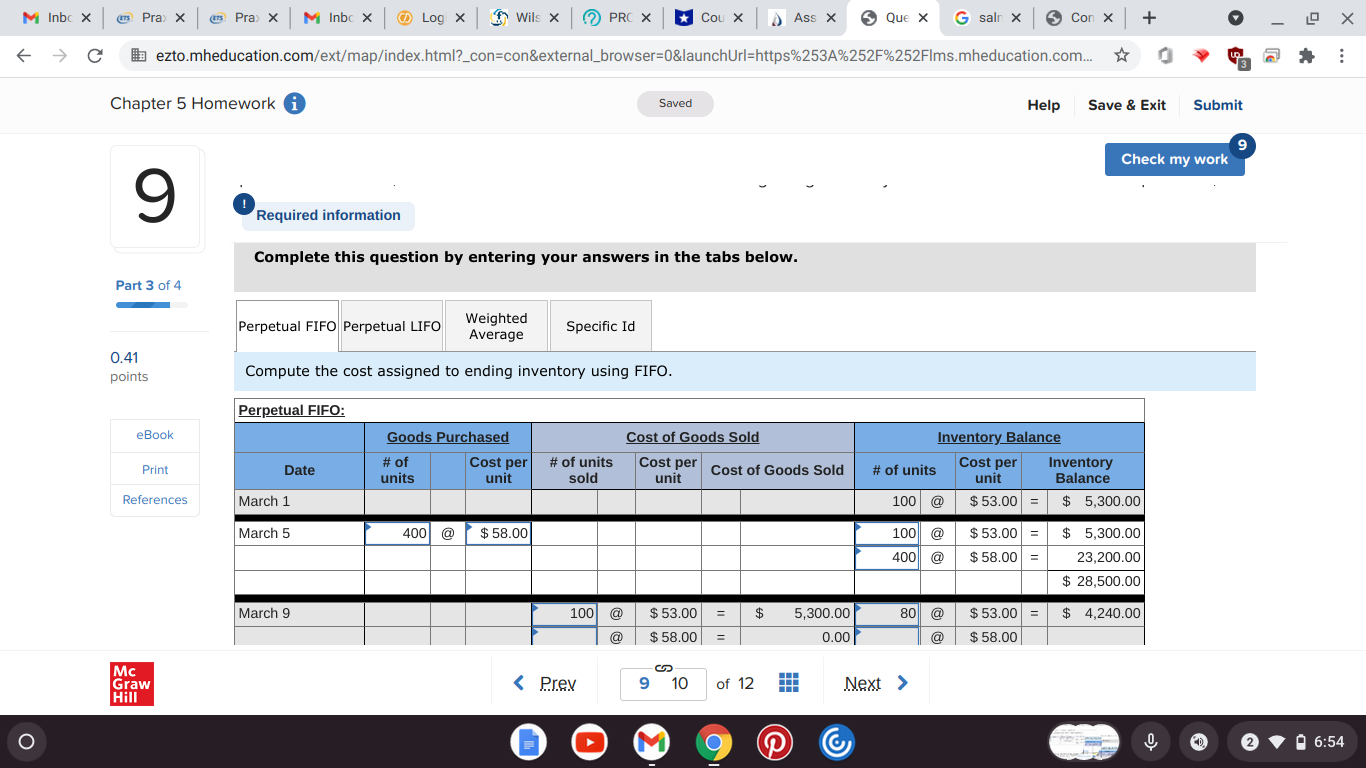The height and width of the screenshot is (768, 1366).
Task: Open the eBook sidebar button
Action: point(155,435)
